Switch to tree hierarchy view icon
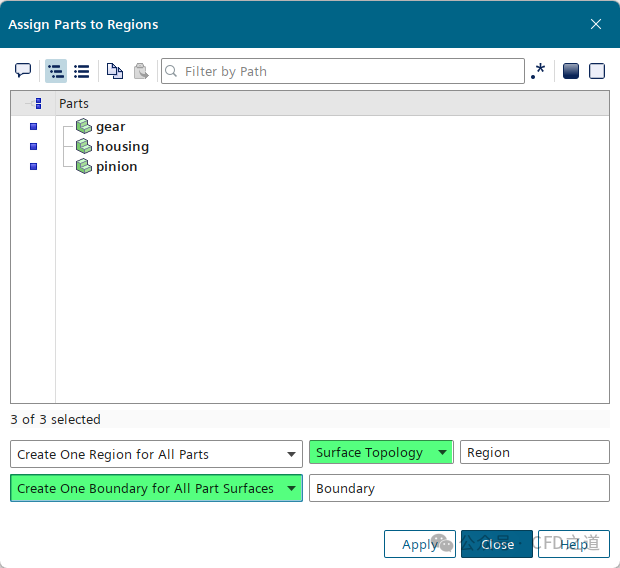The width and height of the screenshot is (620, 568). pos(56,71)
